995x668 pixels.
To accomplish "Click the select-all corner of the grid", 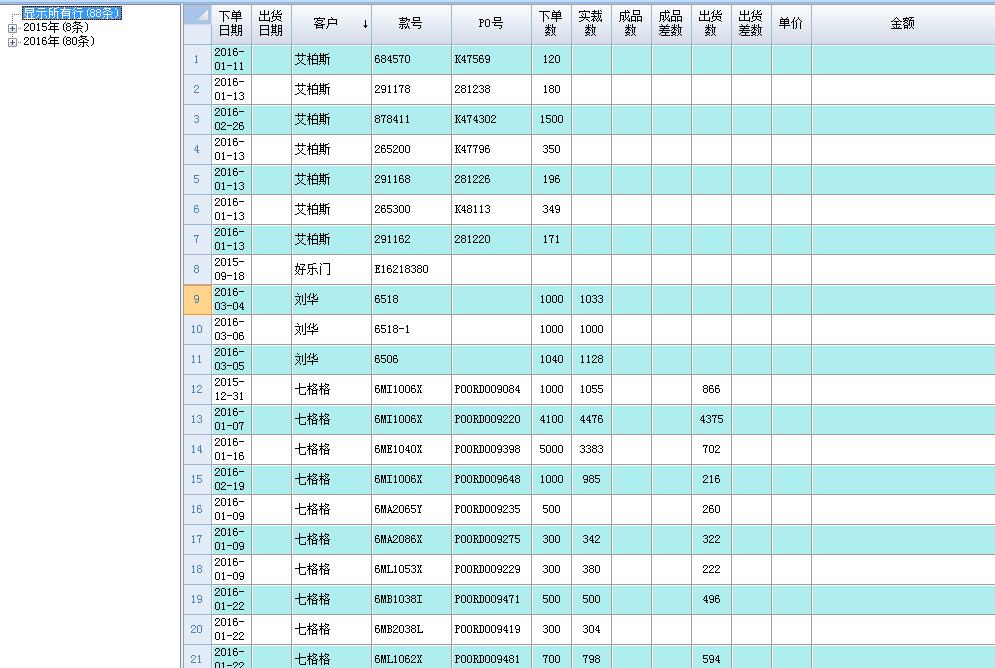I will (x=197, y=24).
